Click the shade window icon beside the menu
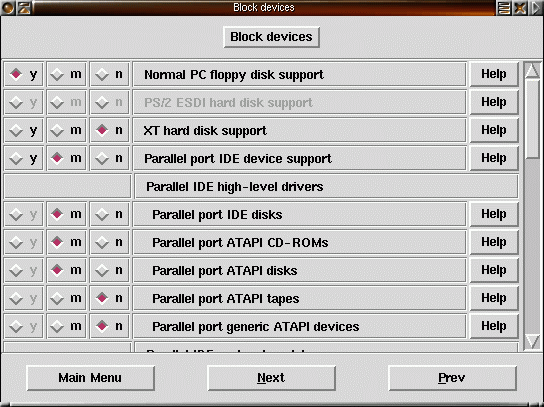Viewport: 544px width, 407px height. point(24,7)
